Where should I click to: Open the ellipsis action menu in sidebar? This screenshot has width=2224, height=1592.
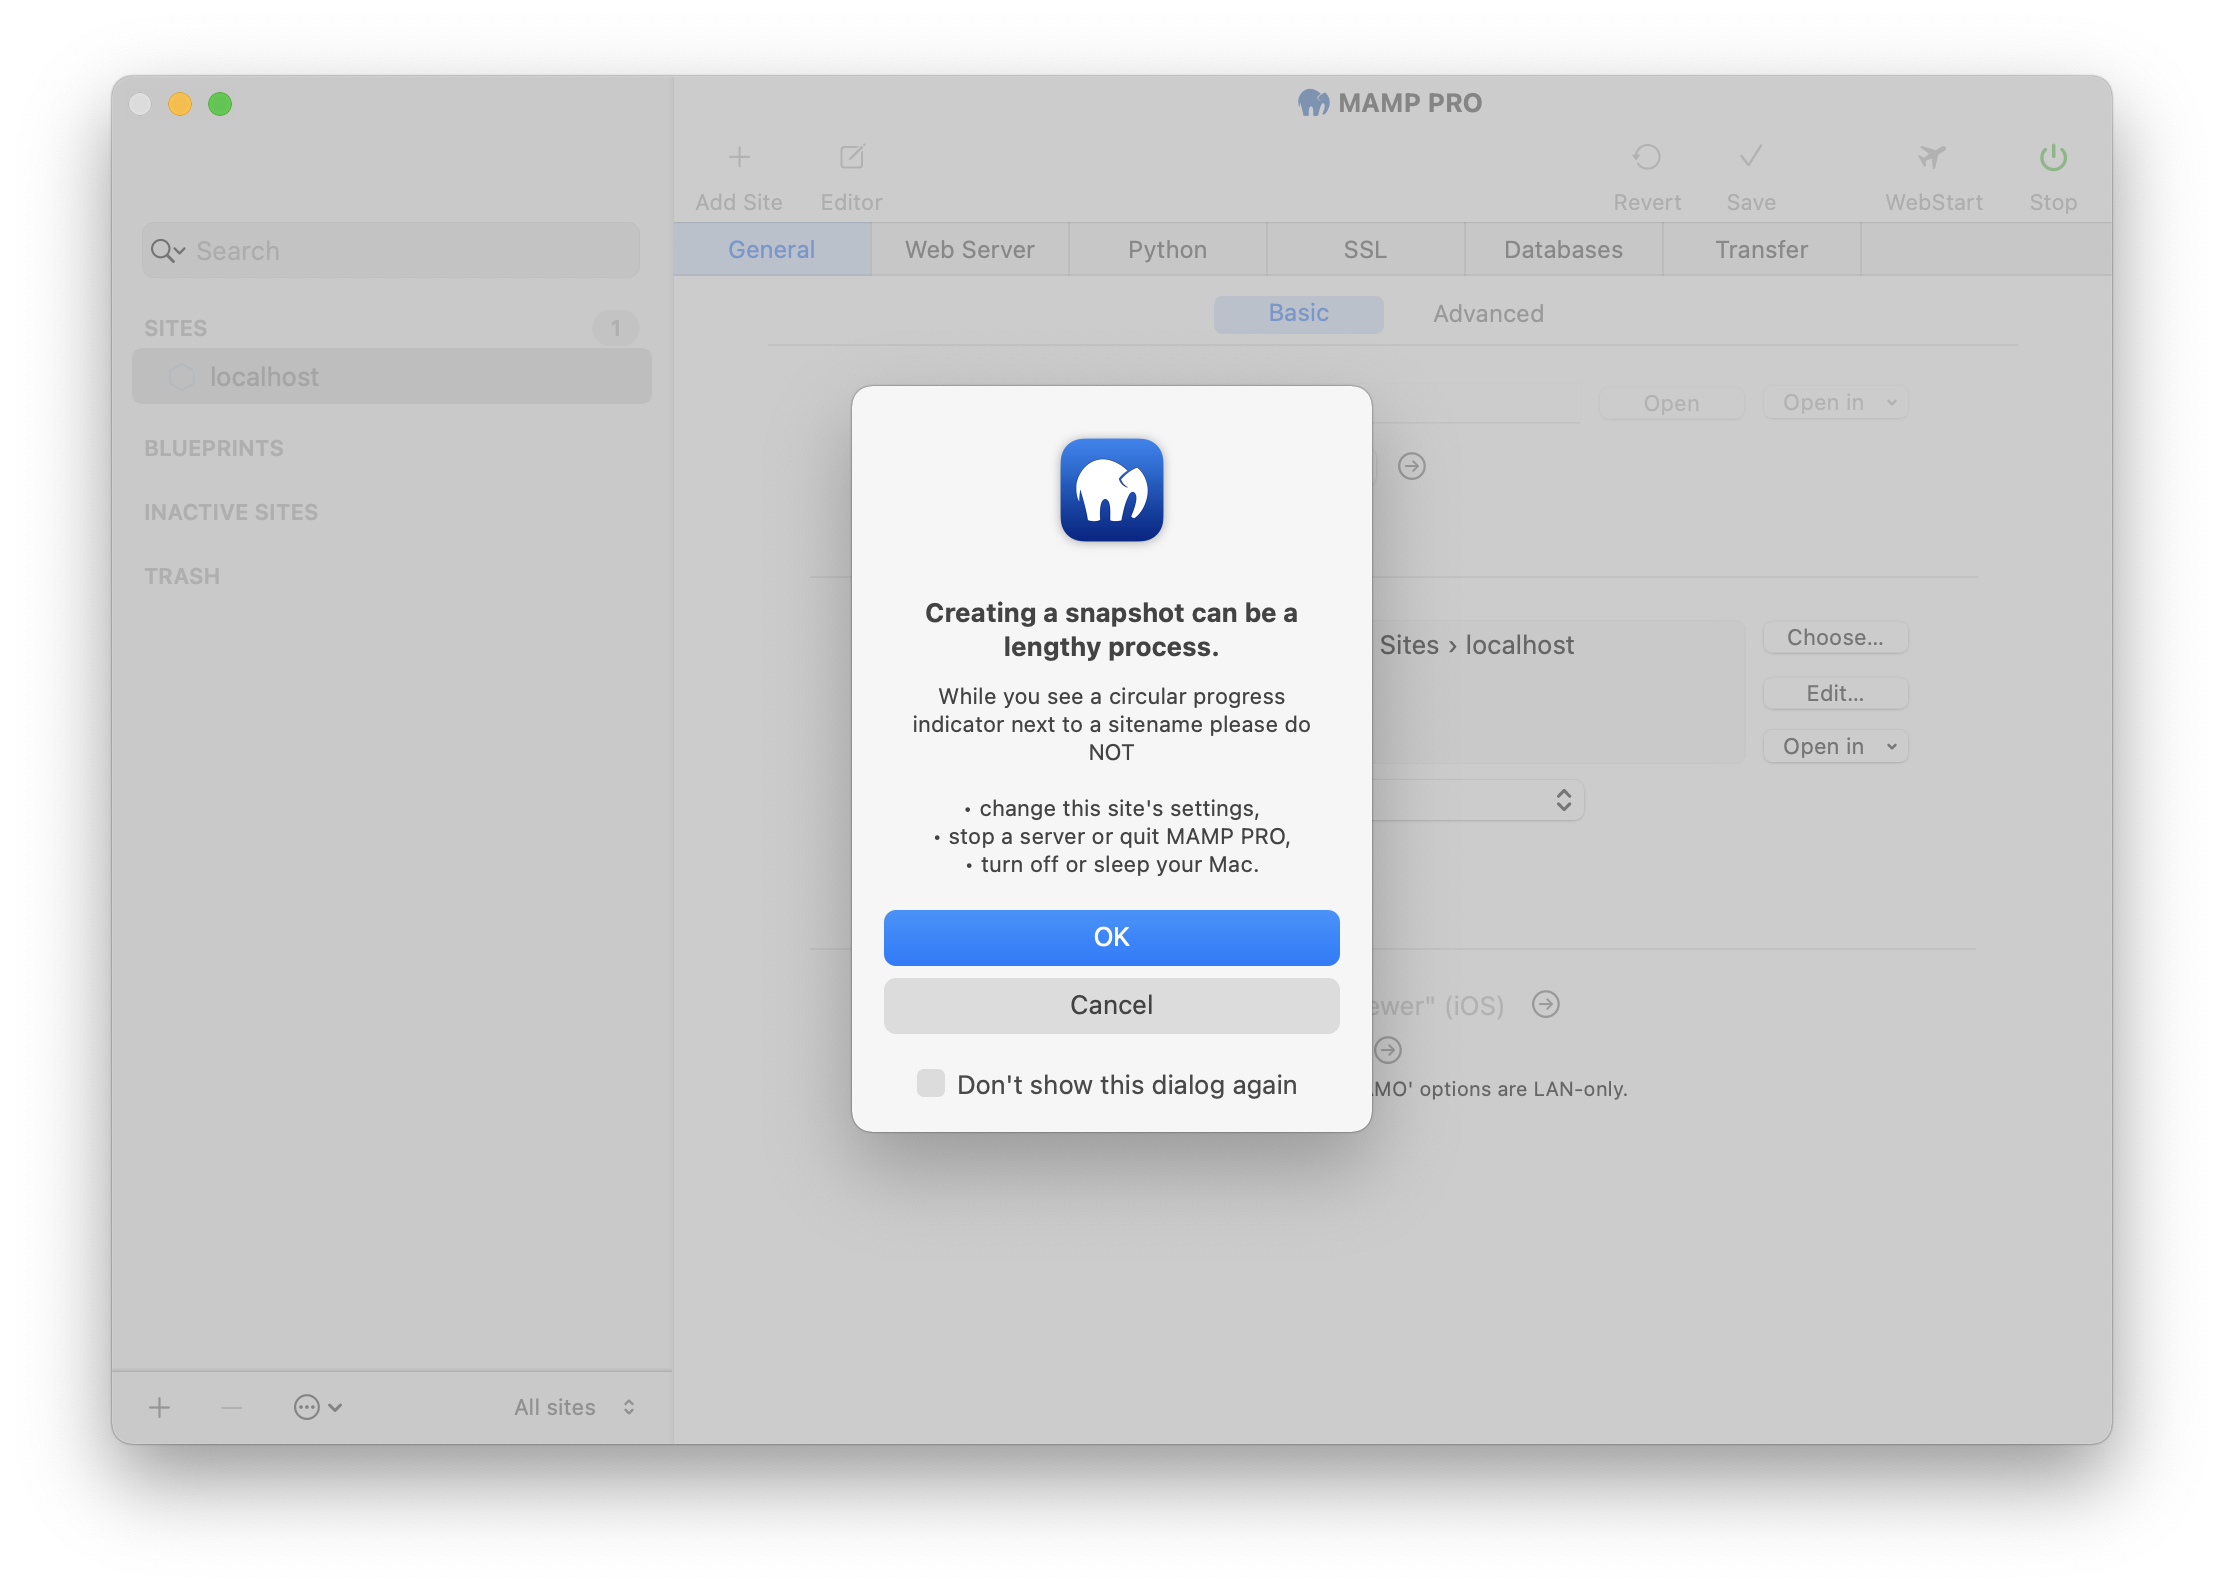tap(317, 1407)
